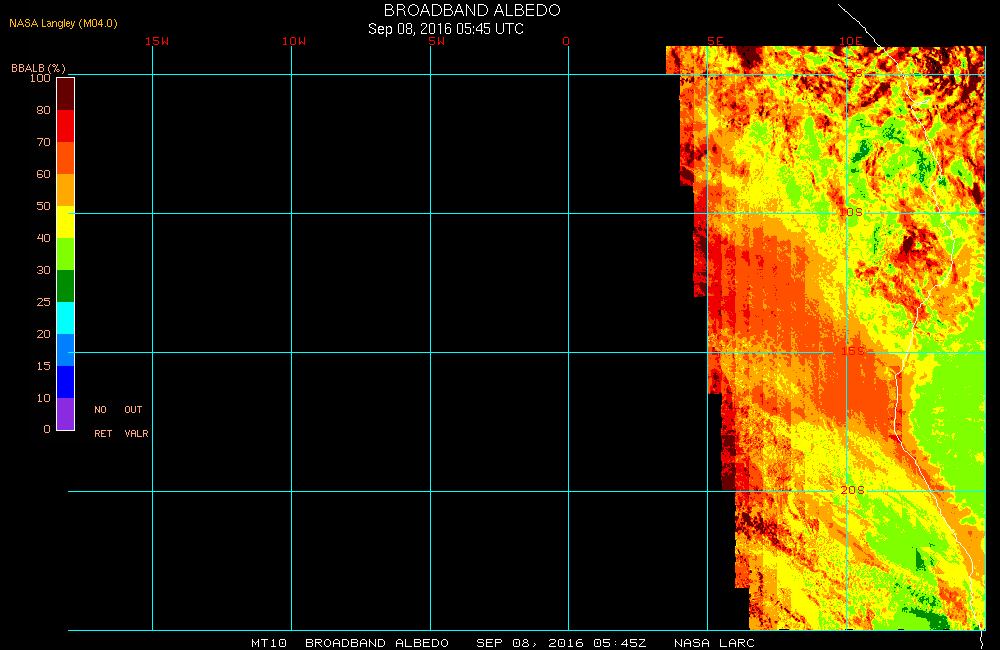Select the bright red 70-80% legend swatch
This screenshot has width=1000, height=650.
[x=65, y=125]
